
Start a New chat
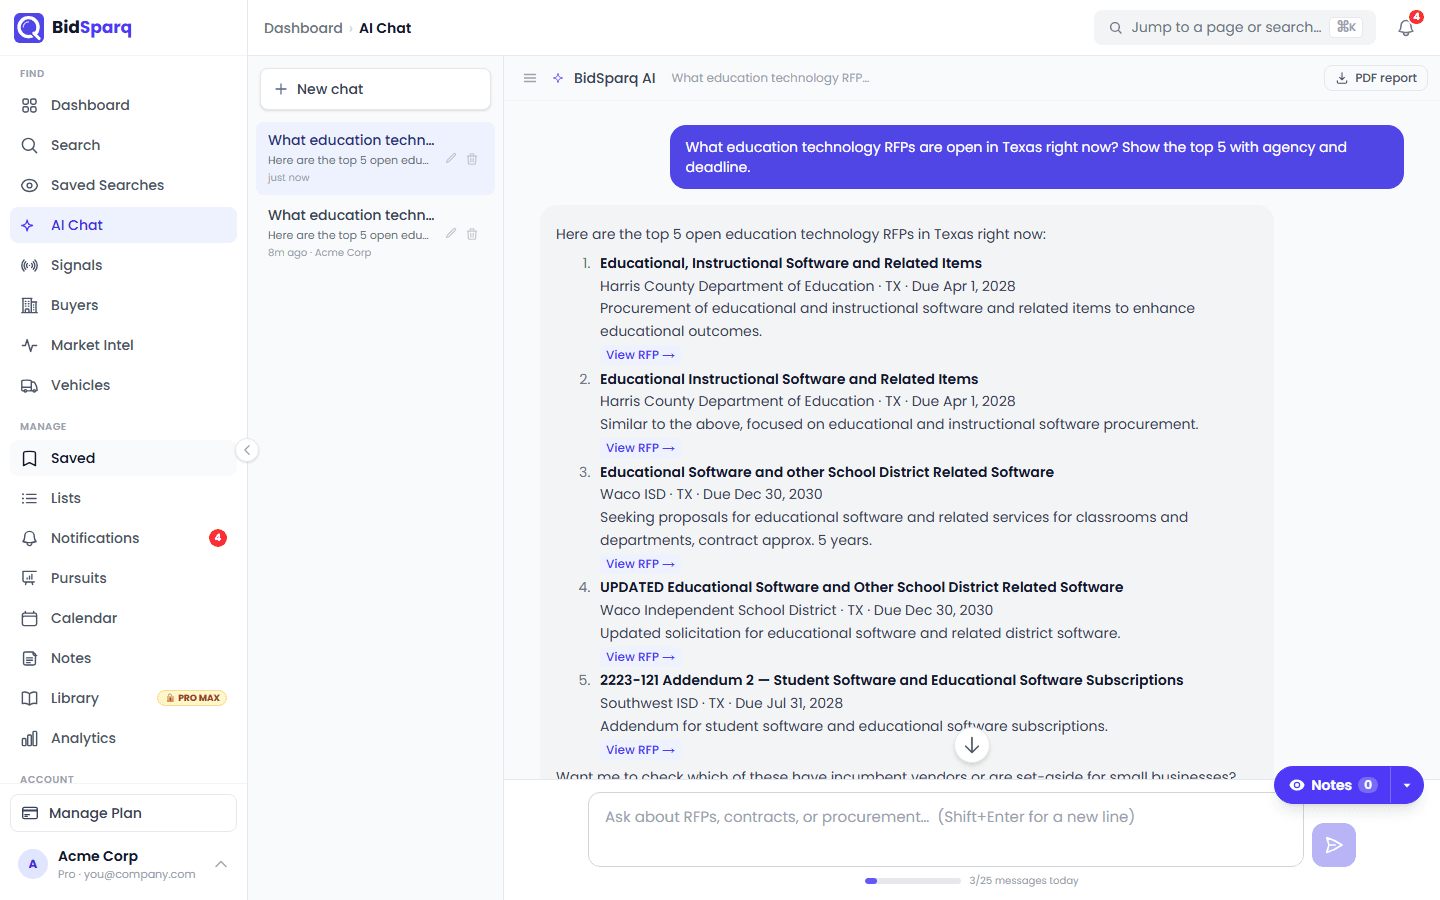point(375,89)
